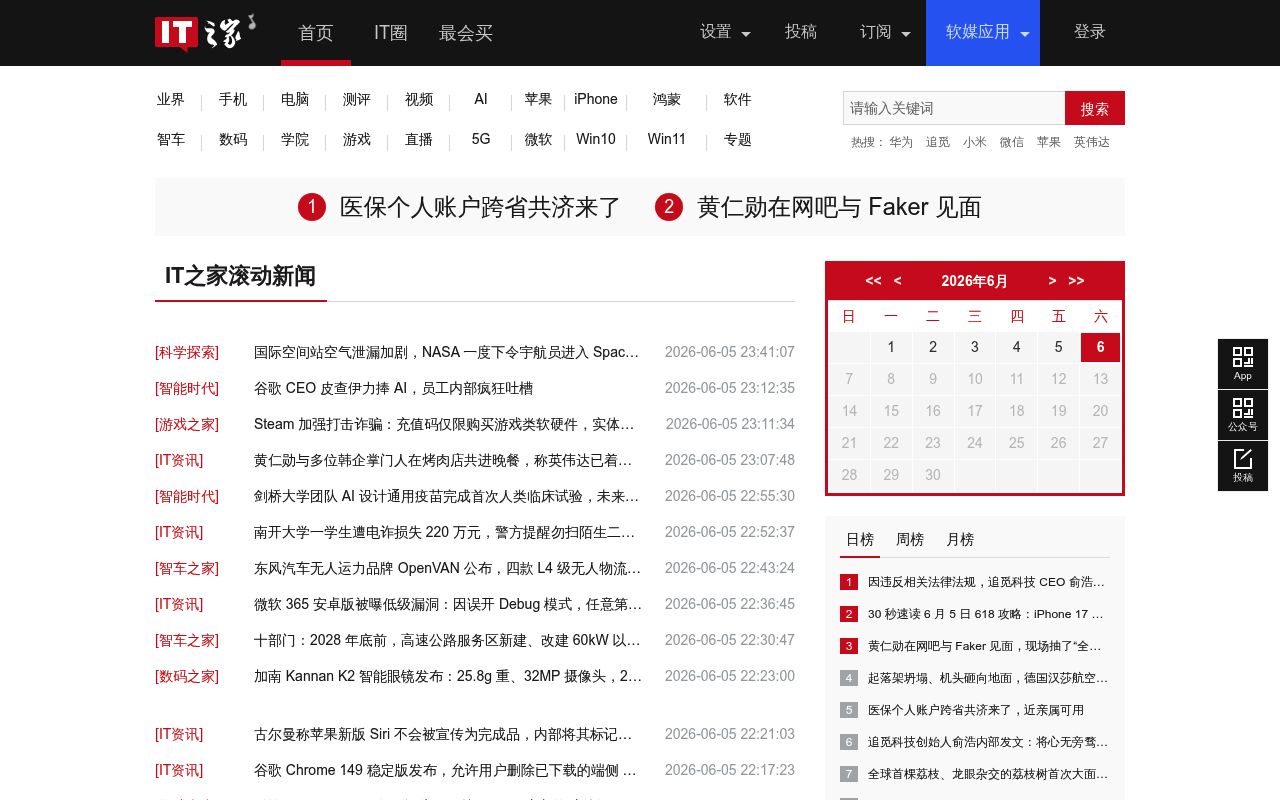Open ranked item 2 about 618 攻略
Screen dimensions: 1280x800
pos(986,614)
